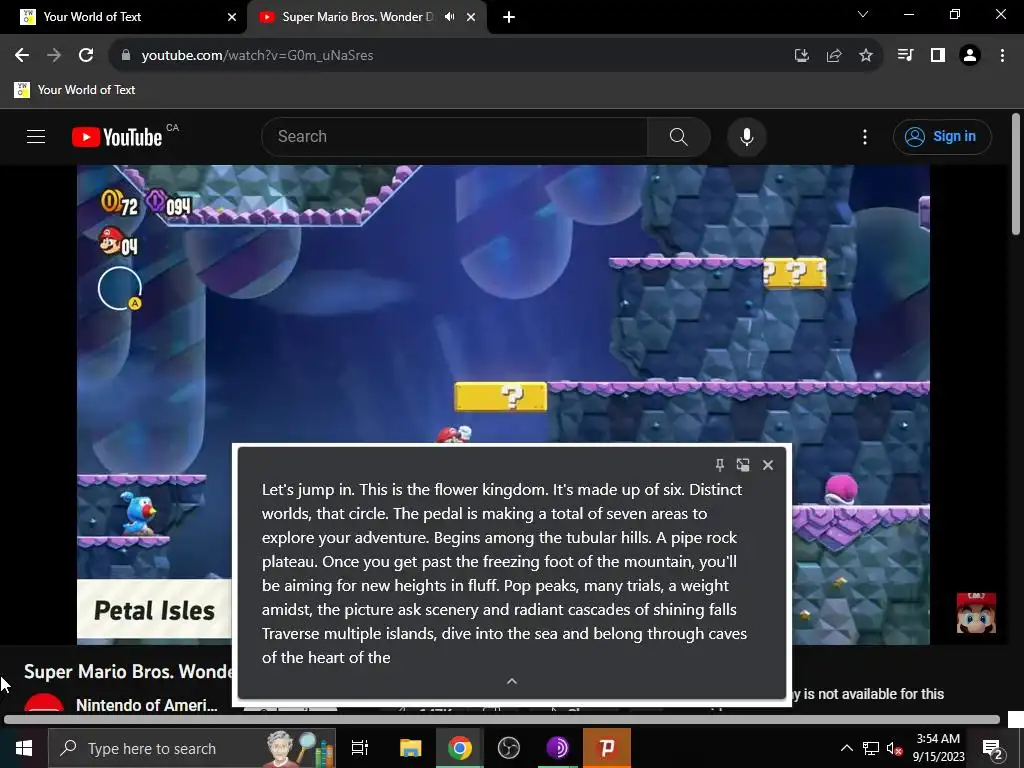This screenshot has width=1024, height=768.
Task: Open the YouTube hamburger guide menu
Action: click(36, 136)
